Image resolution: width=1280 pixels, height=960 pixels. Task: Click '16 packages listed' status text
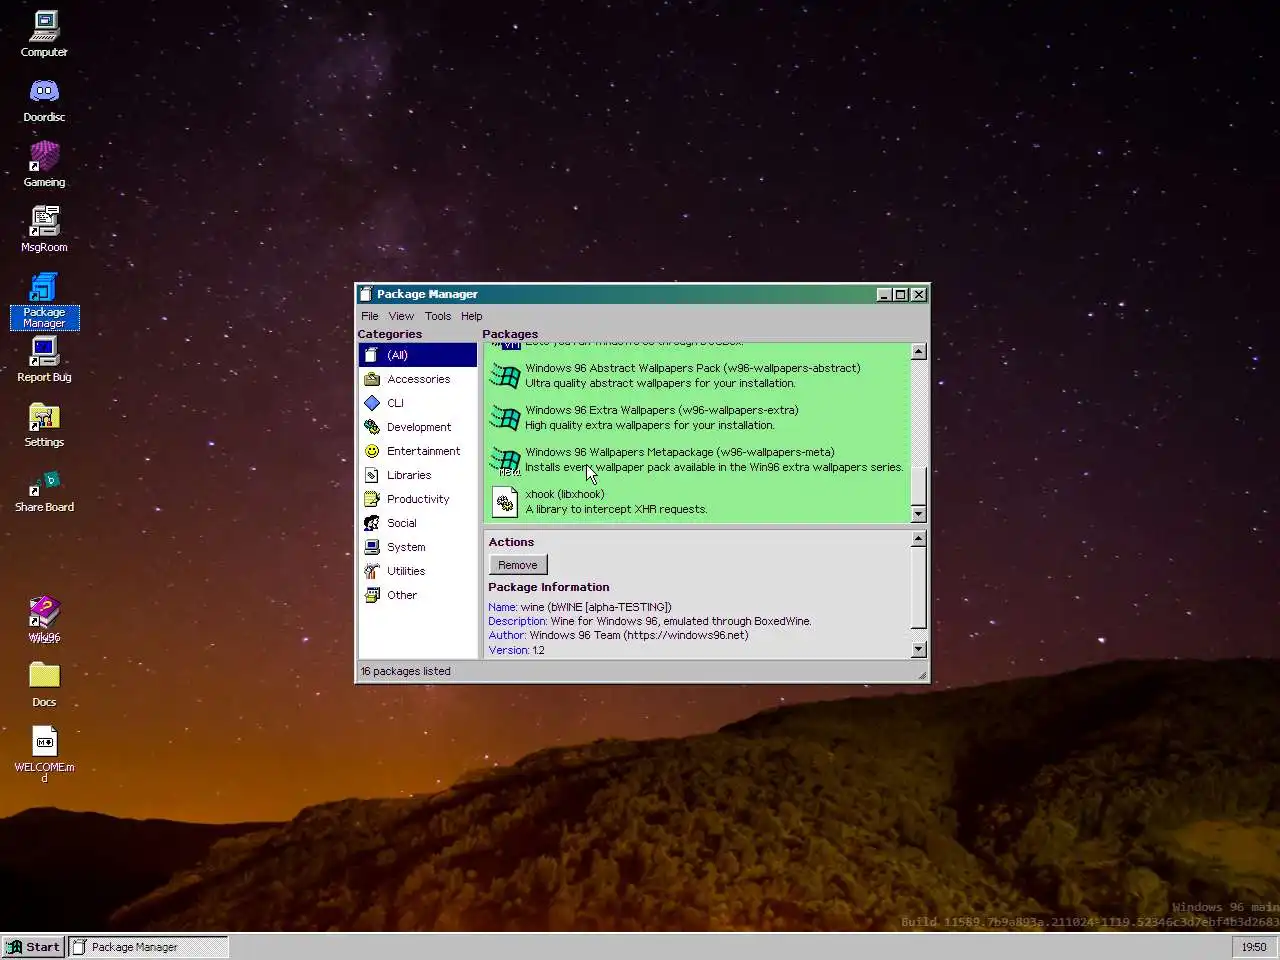tap(406, 671)
